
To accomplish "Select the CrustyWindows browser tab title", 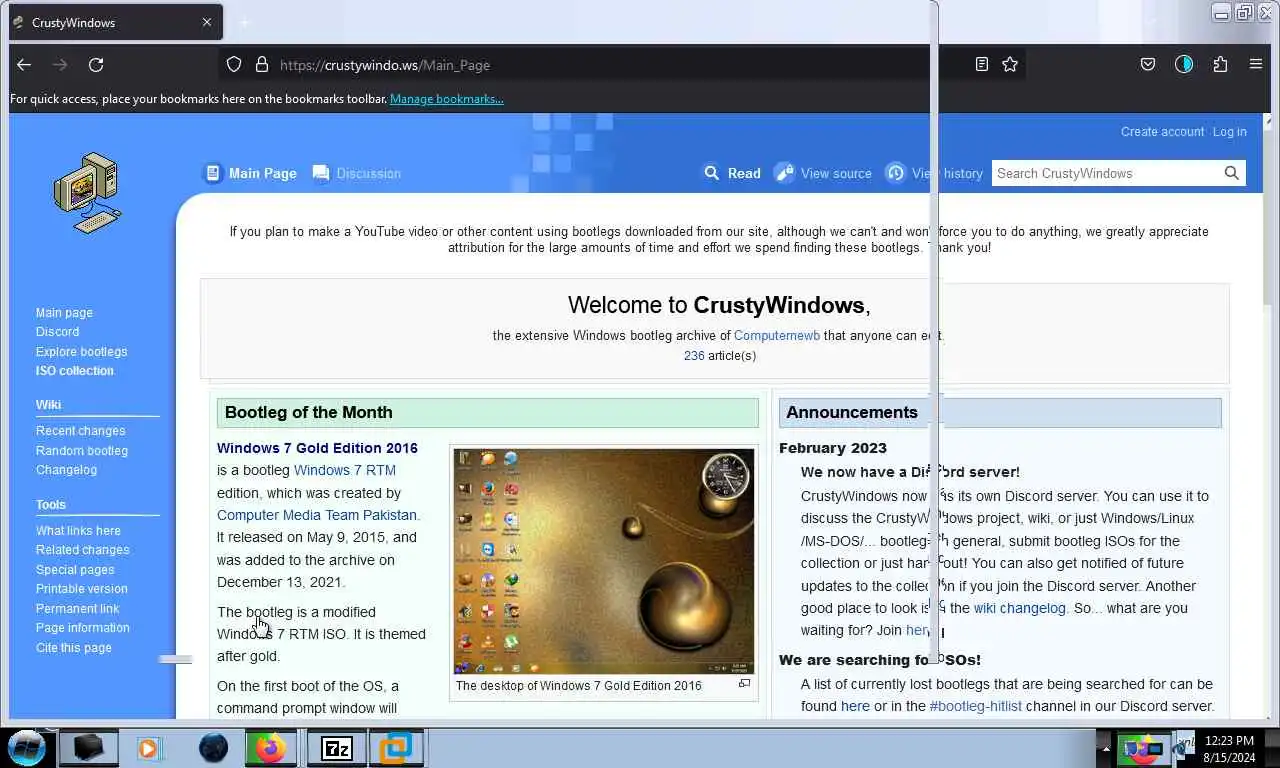I will tap(73, 22).
